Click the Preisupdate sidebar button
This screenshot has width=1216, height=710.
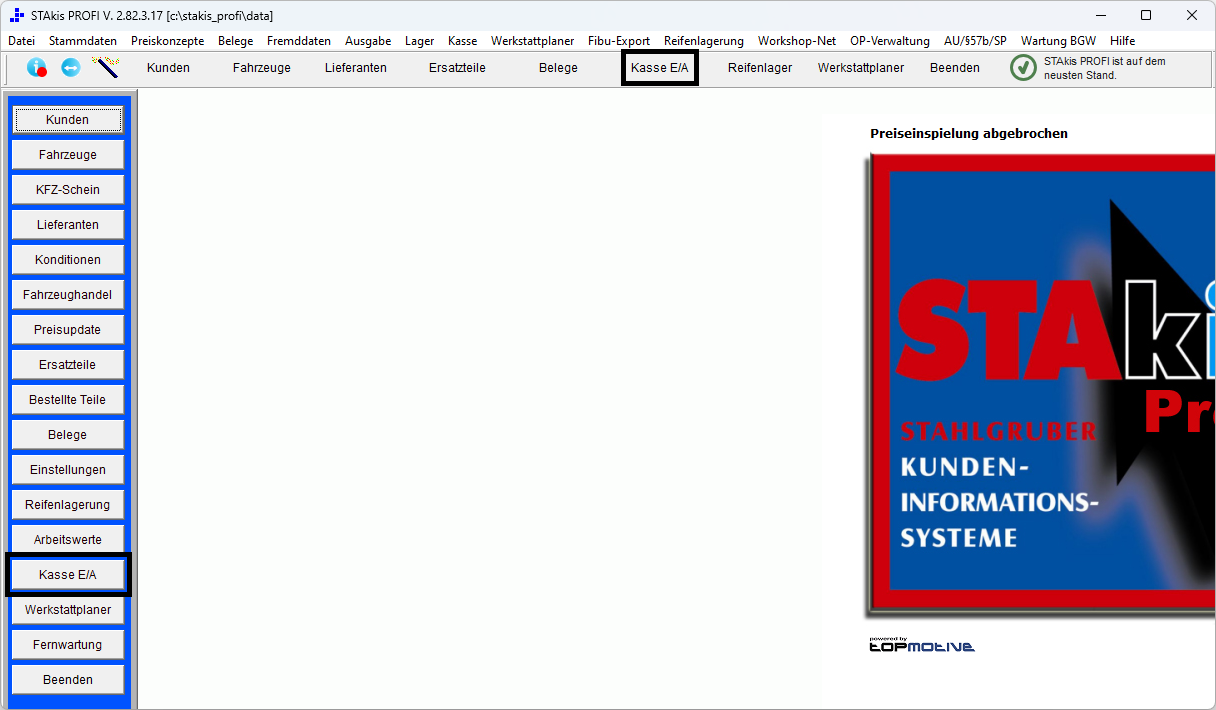(68, 330)
